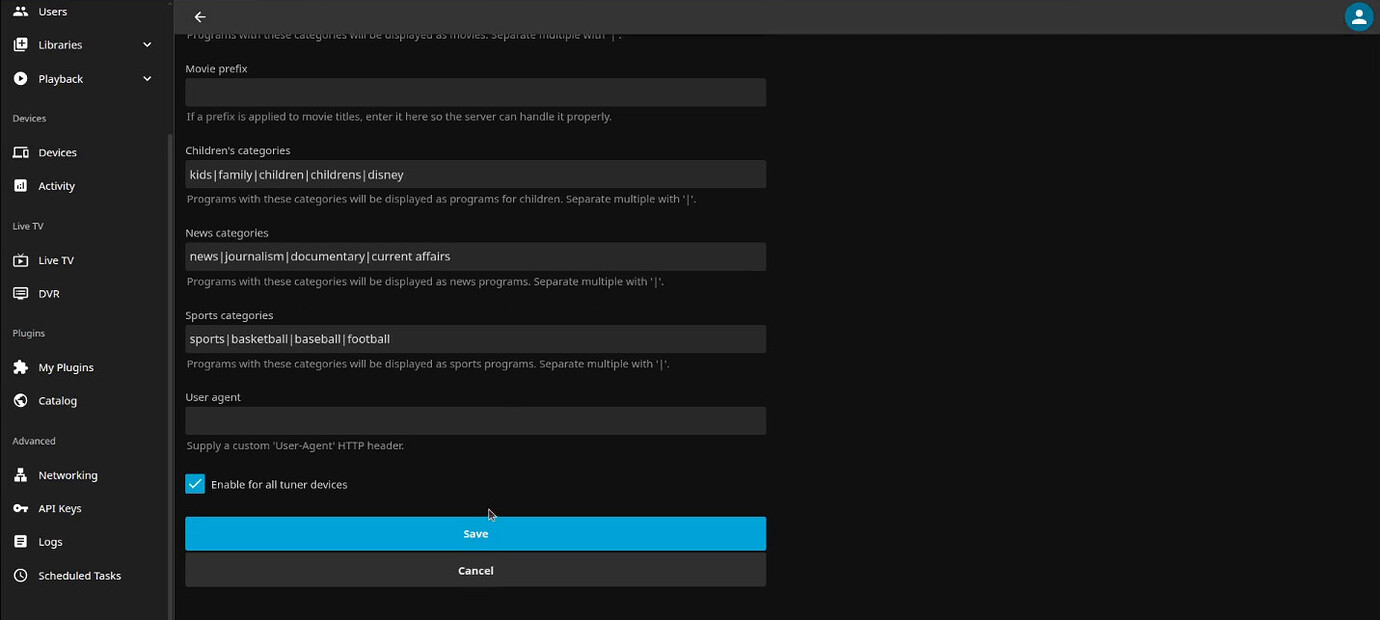The image size is (1380, 620).
Task: Toggle Enable for all tuner devices
Action: [x=196, y=484]
